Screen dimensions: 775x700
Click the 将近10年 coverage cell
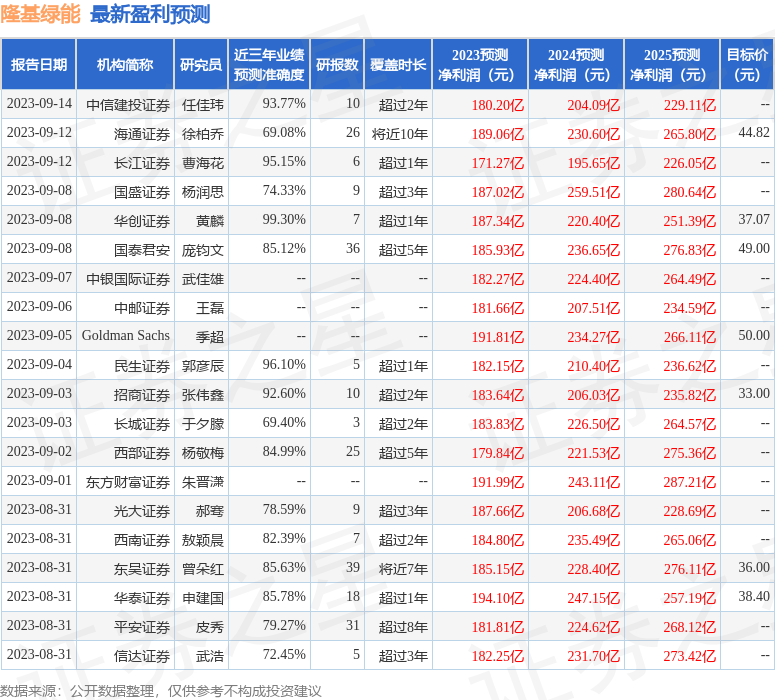point(400,134)
